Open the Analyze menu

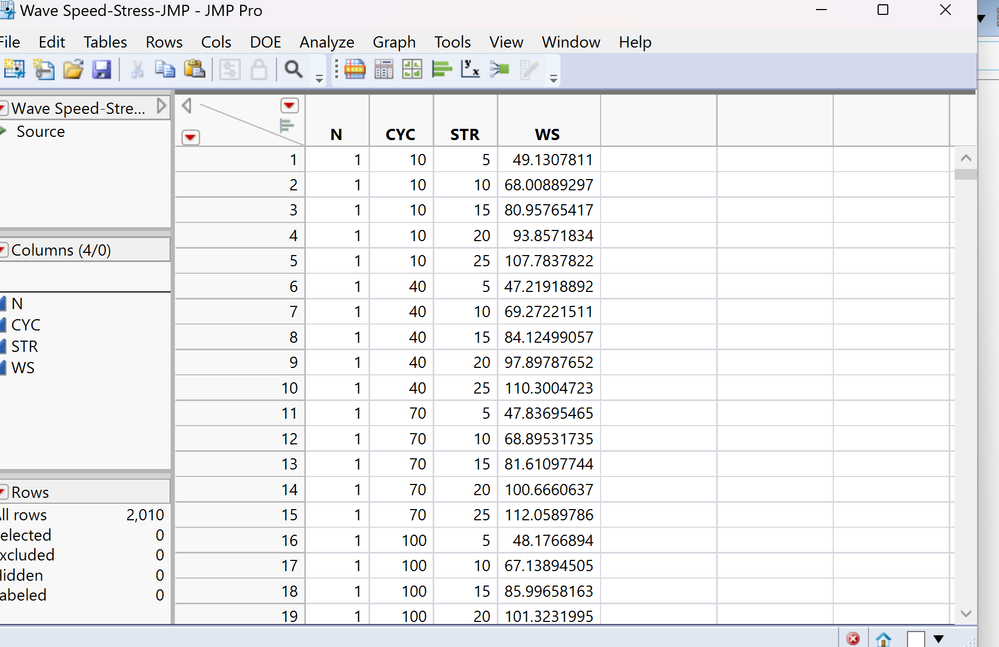pyautogui.click(x=326, y=42)
